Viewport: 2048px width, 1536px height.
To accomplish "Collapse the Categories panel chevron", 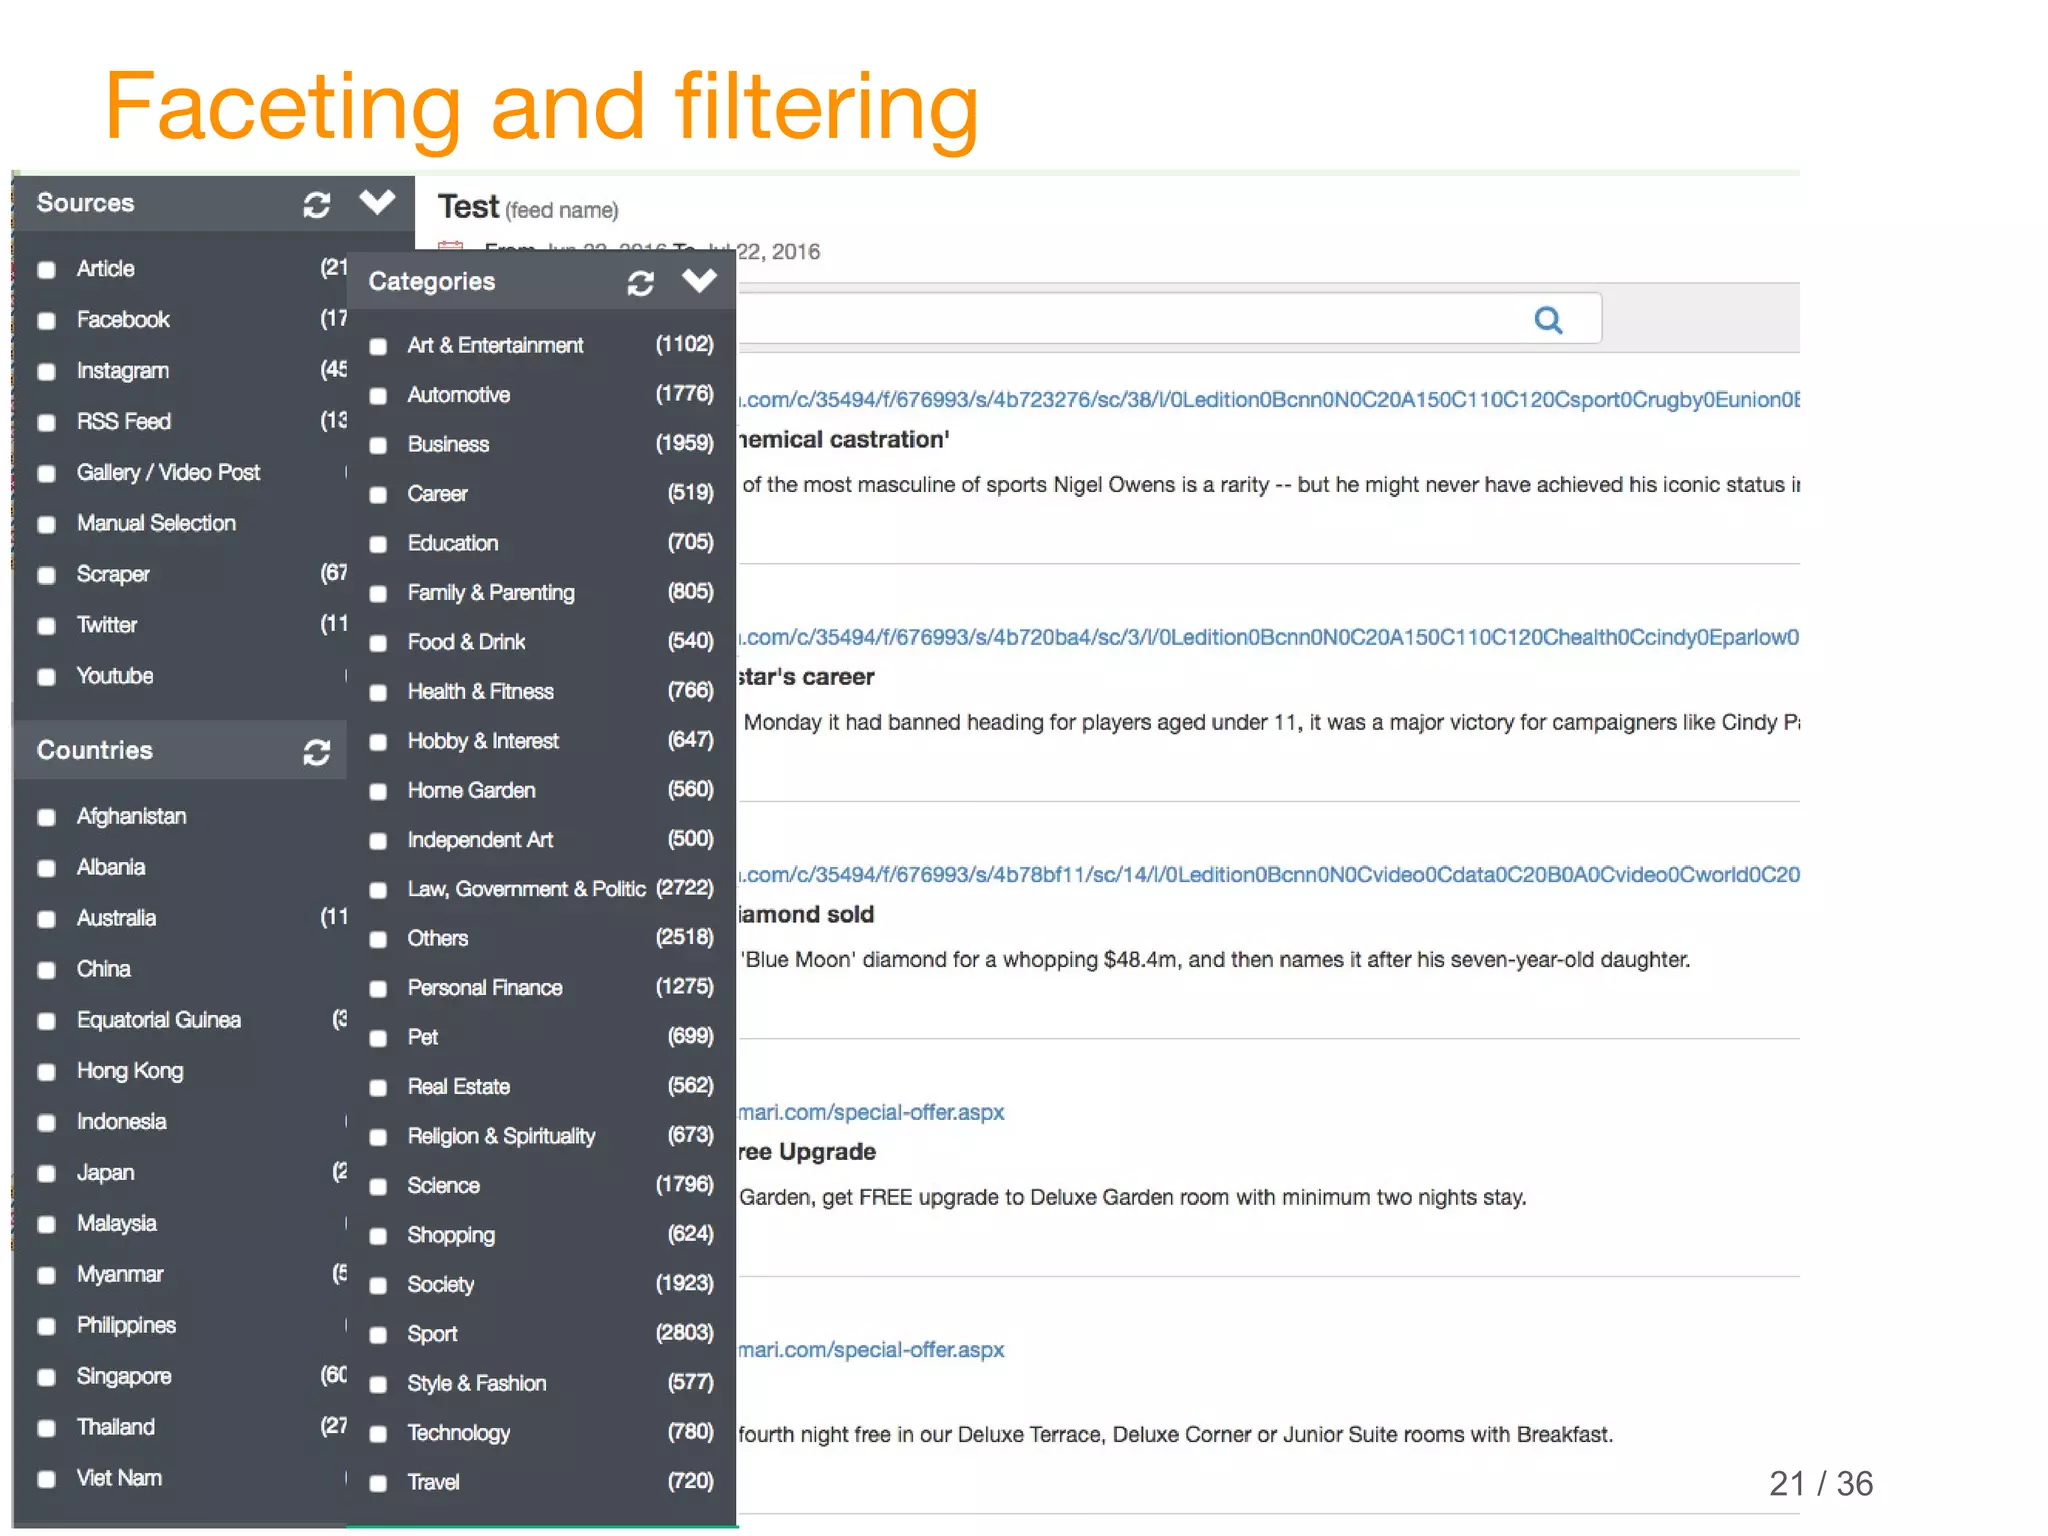I will 699,281.
